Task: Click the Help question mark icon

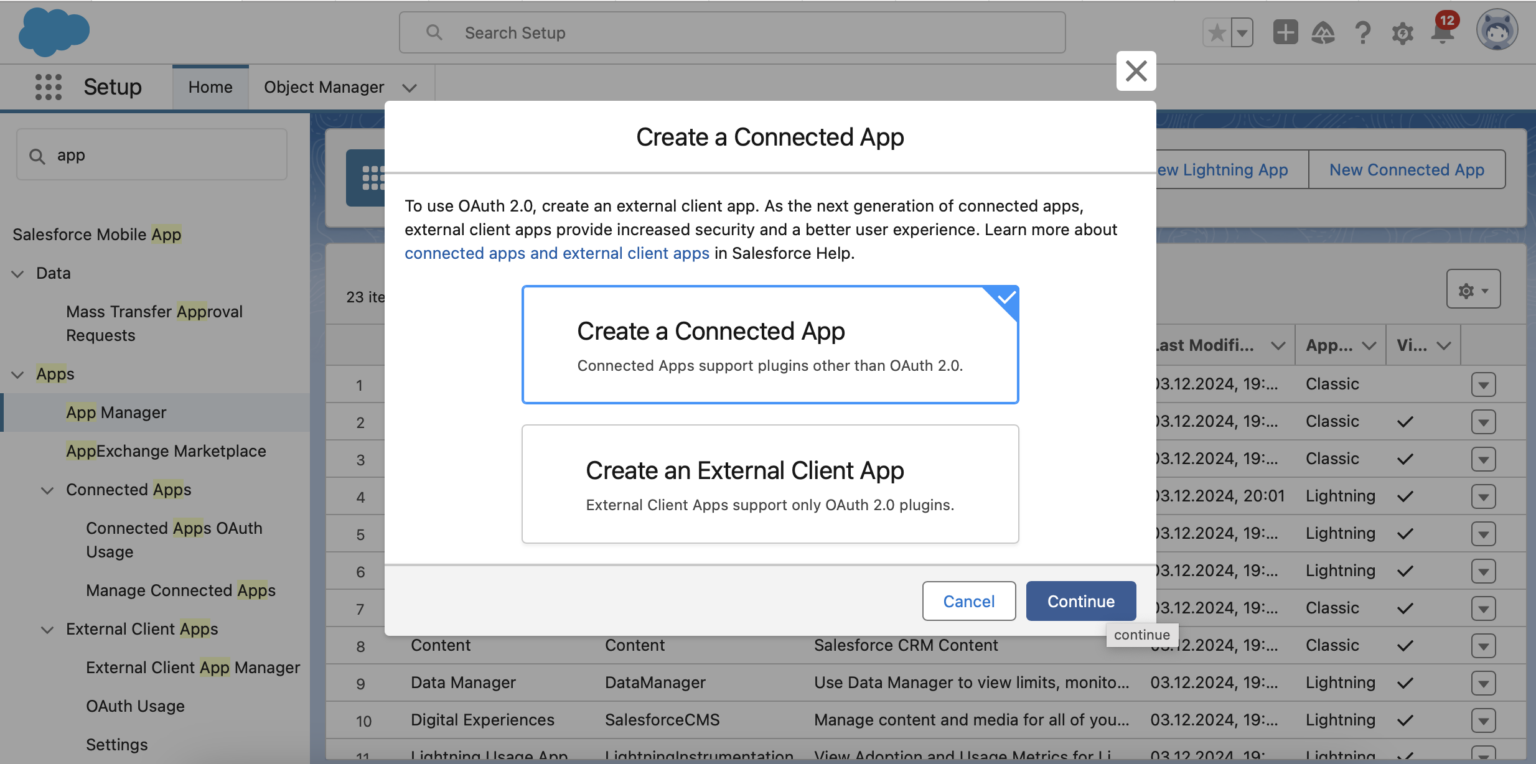Action: [1362, 33]
